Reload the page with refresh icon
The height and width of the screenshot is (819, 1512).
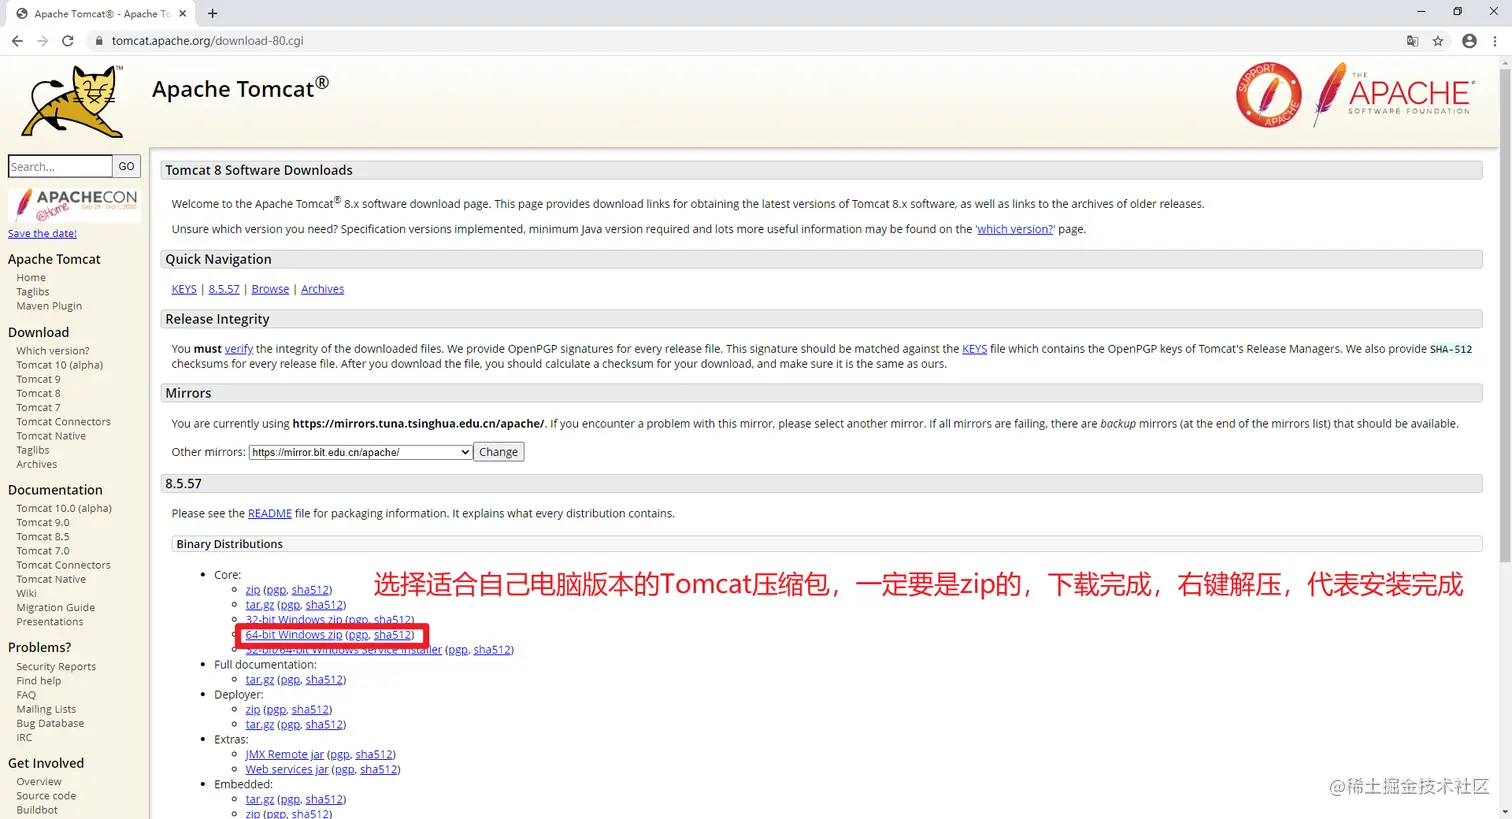pyautogui.click(x=68, y=41)
